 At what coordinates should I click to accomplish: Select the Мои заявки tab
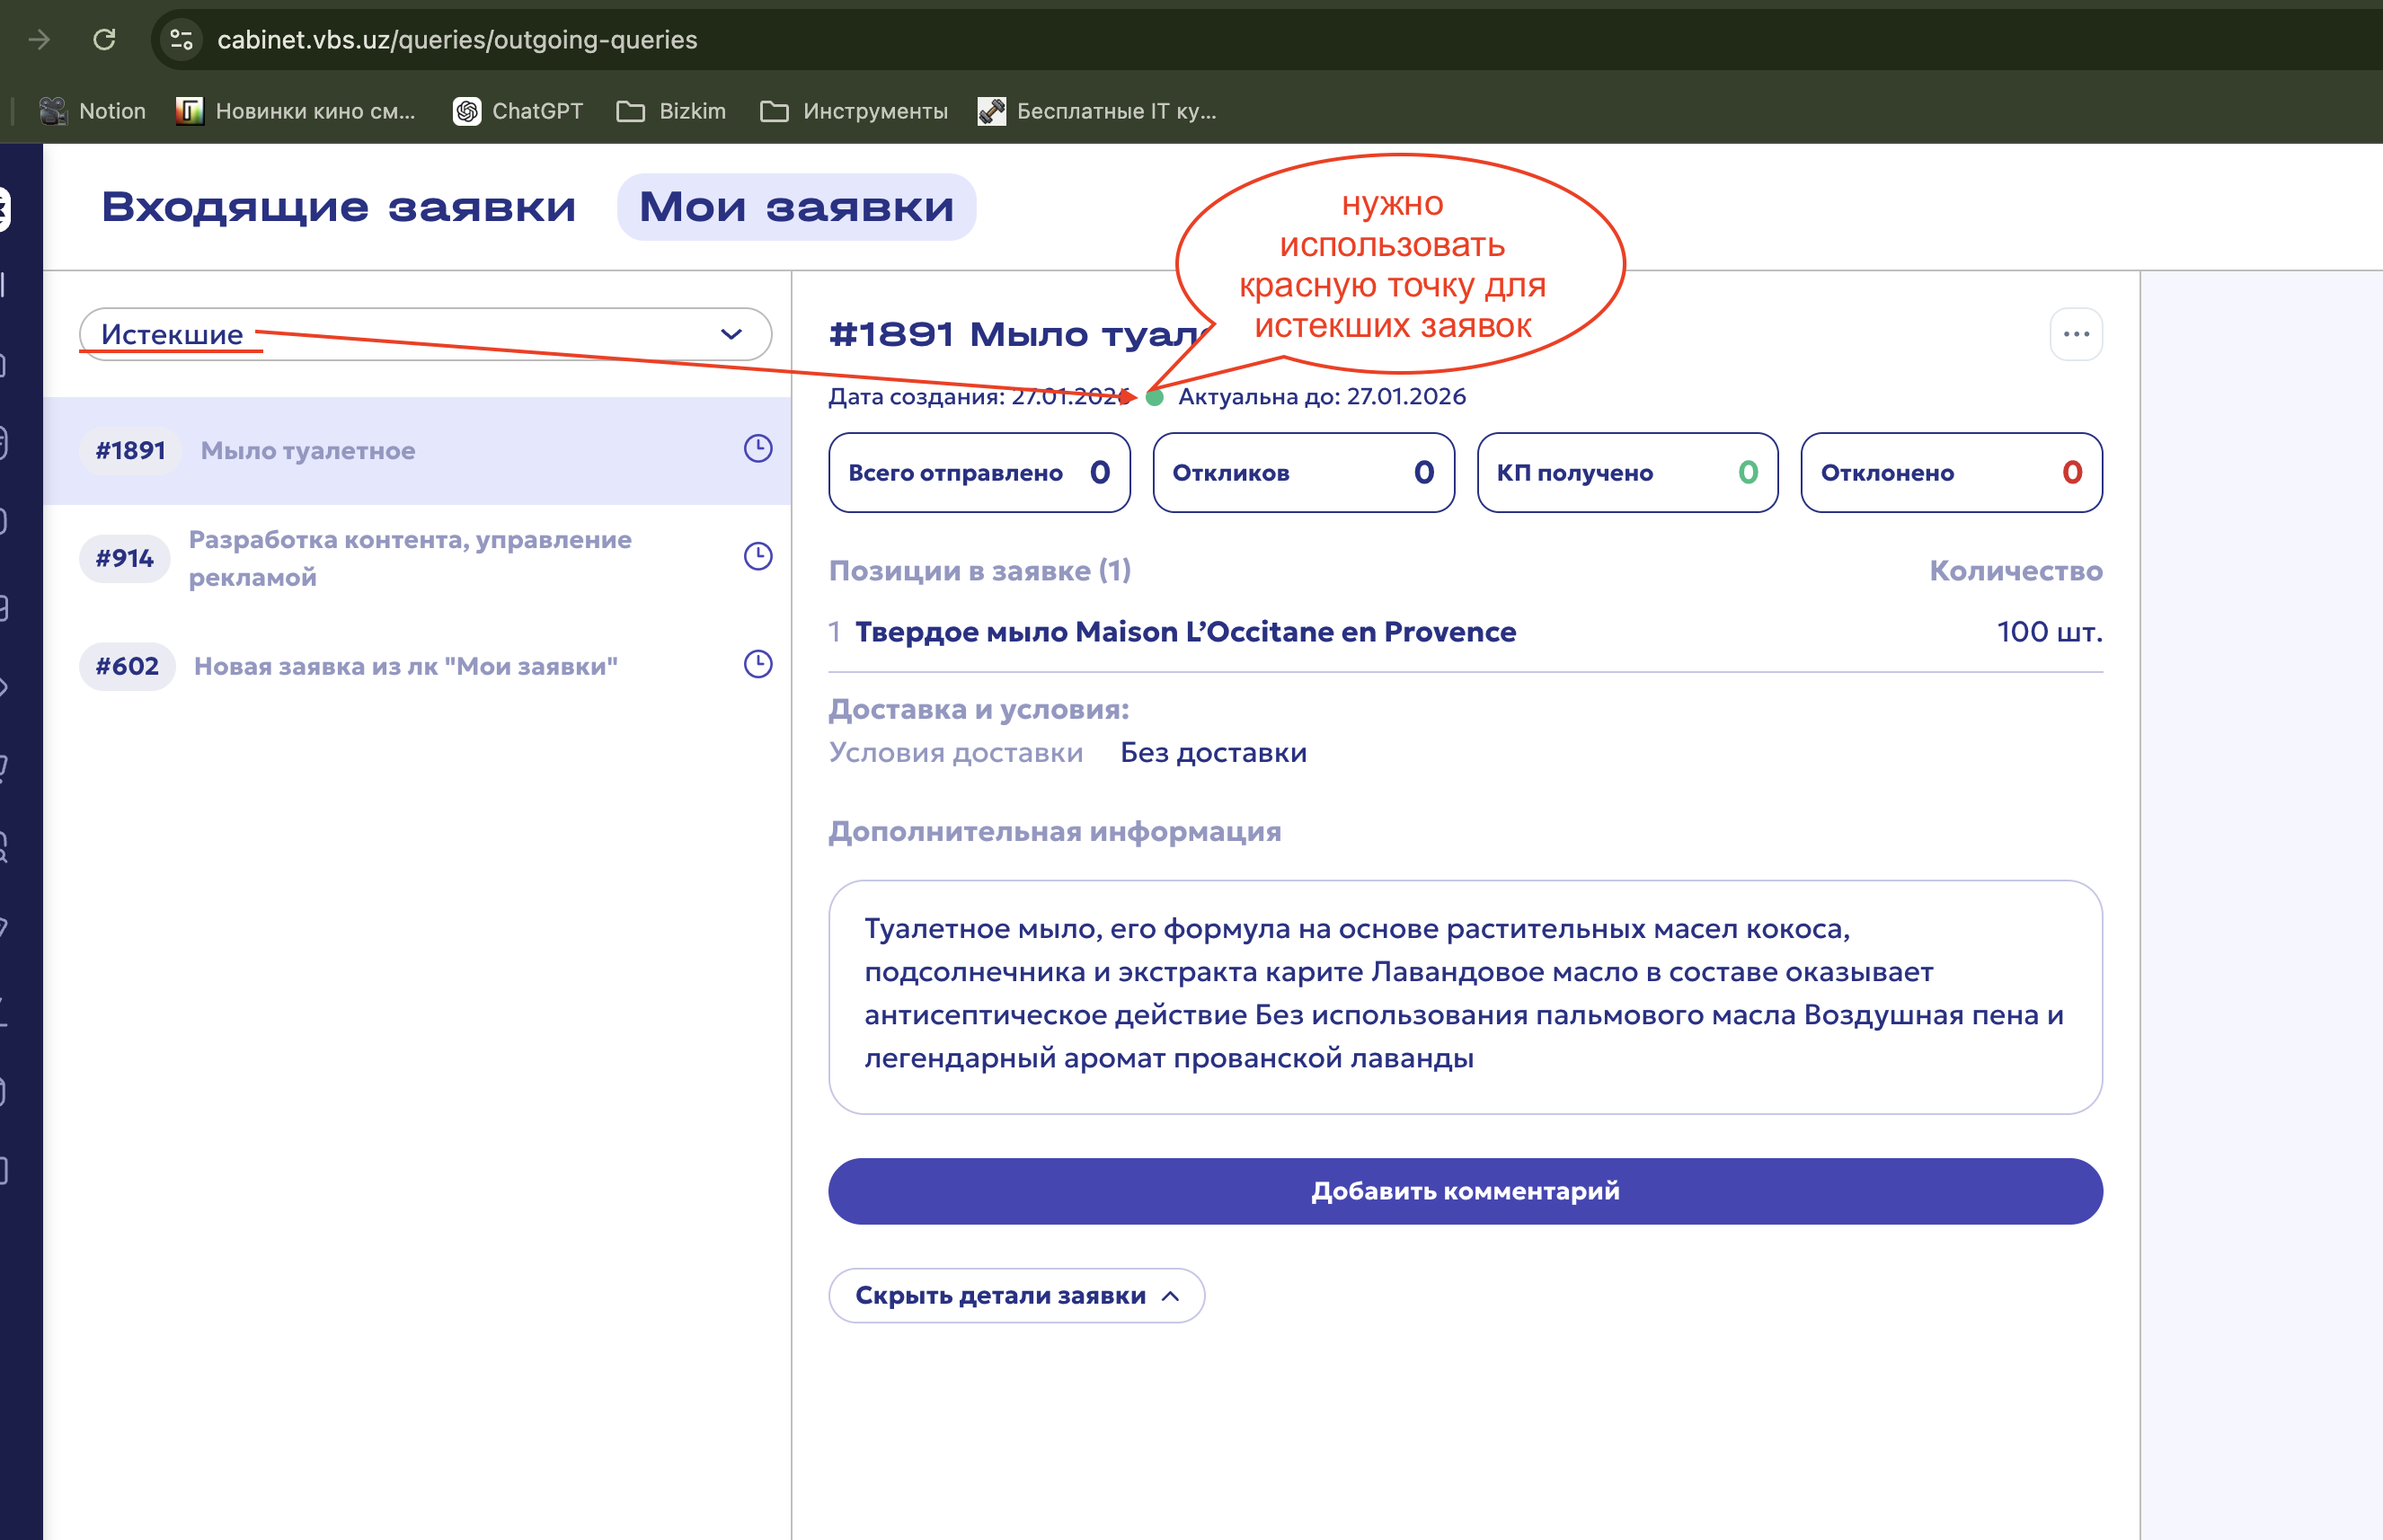click(796, 207)
